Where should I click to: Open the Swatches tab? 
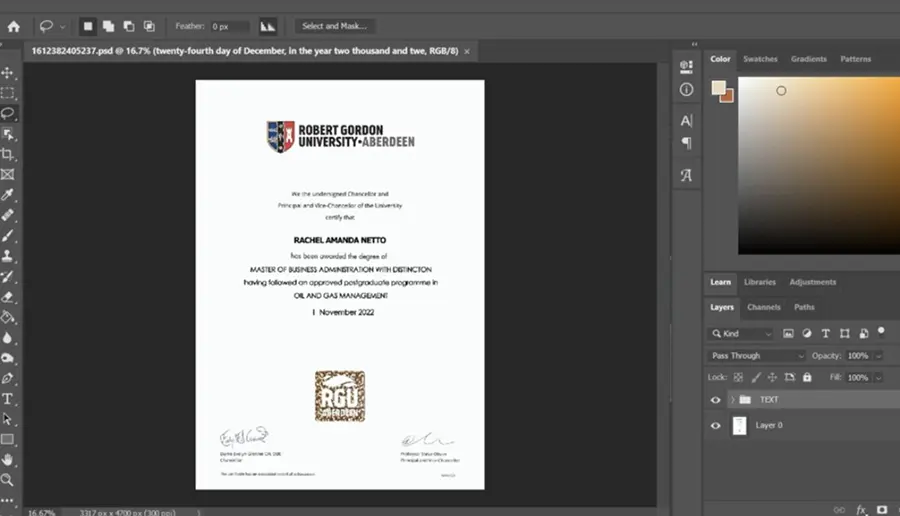tap(760, 59)
